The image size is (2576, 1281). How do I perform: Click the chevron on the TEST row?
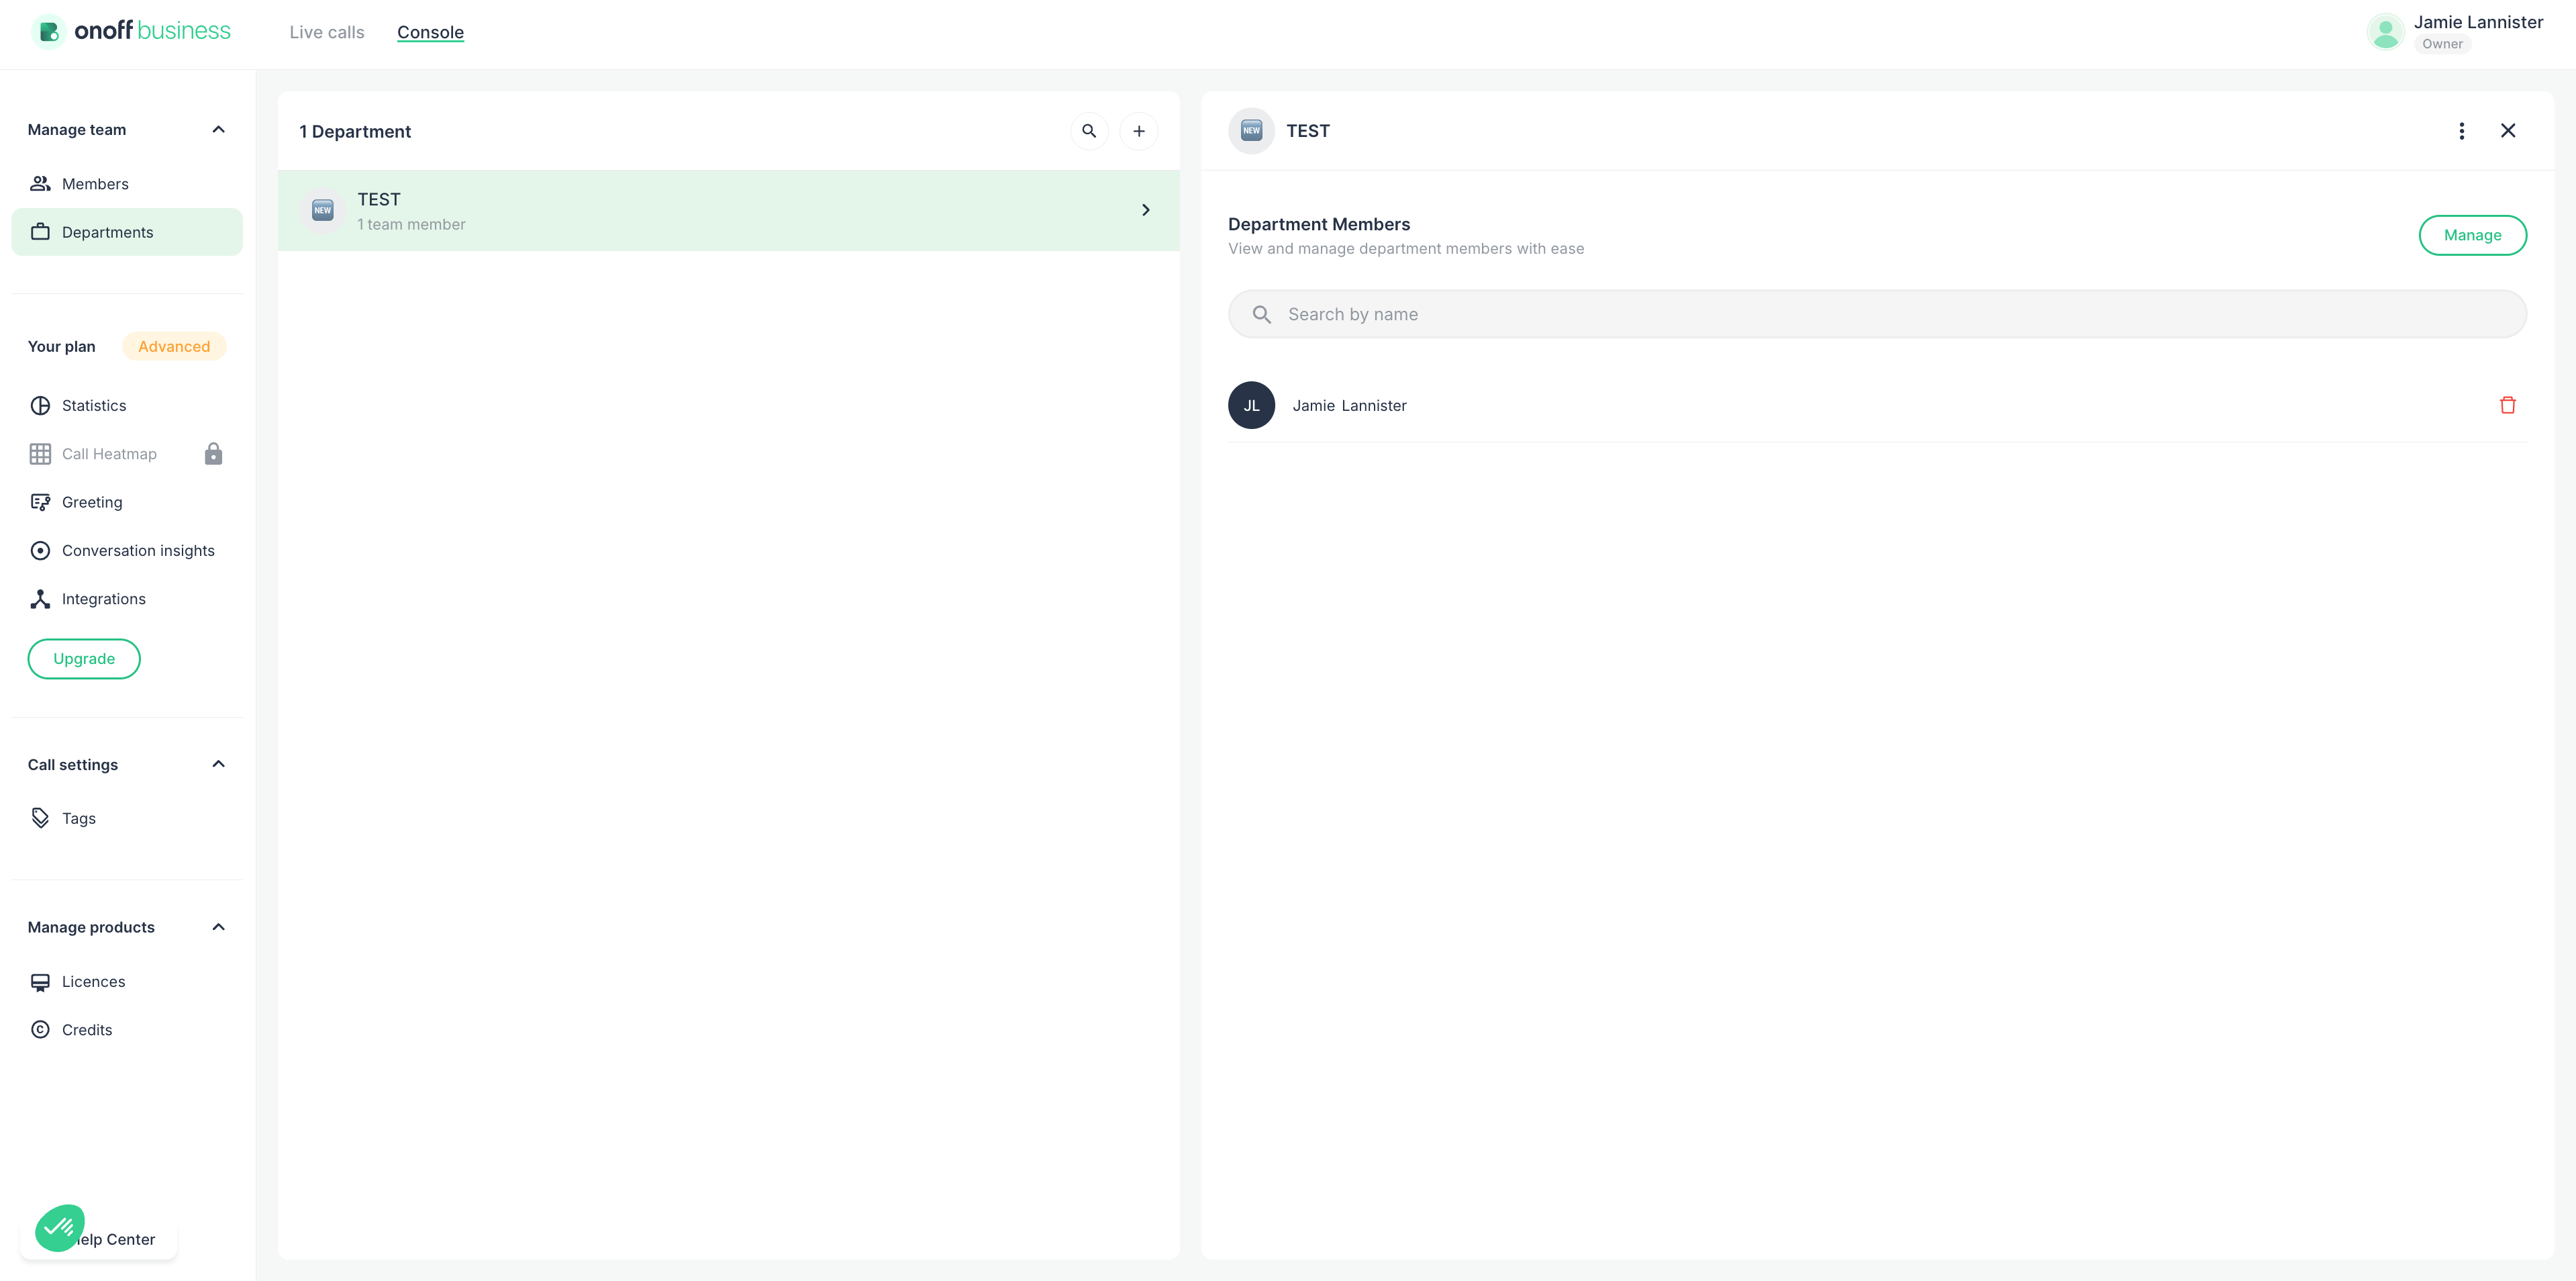pos(1146,210)
